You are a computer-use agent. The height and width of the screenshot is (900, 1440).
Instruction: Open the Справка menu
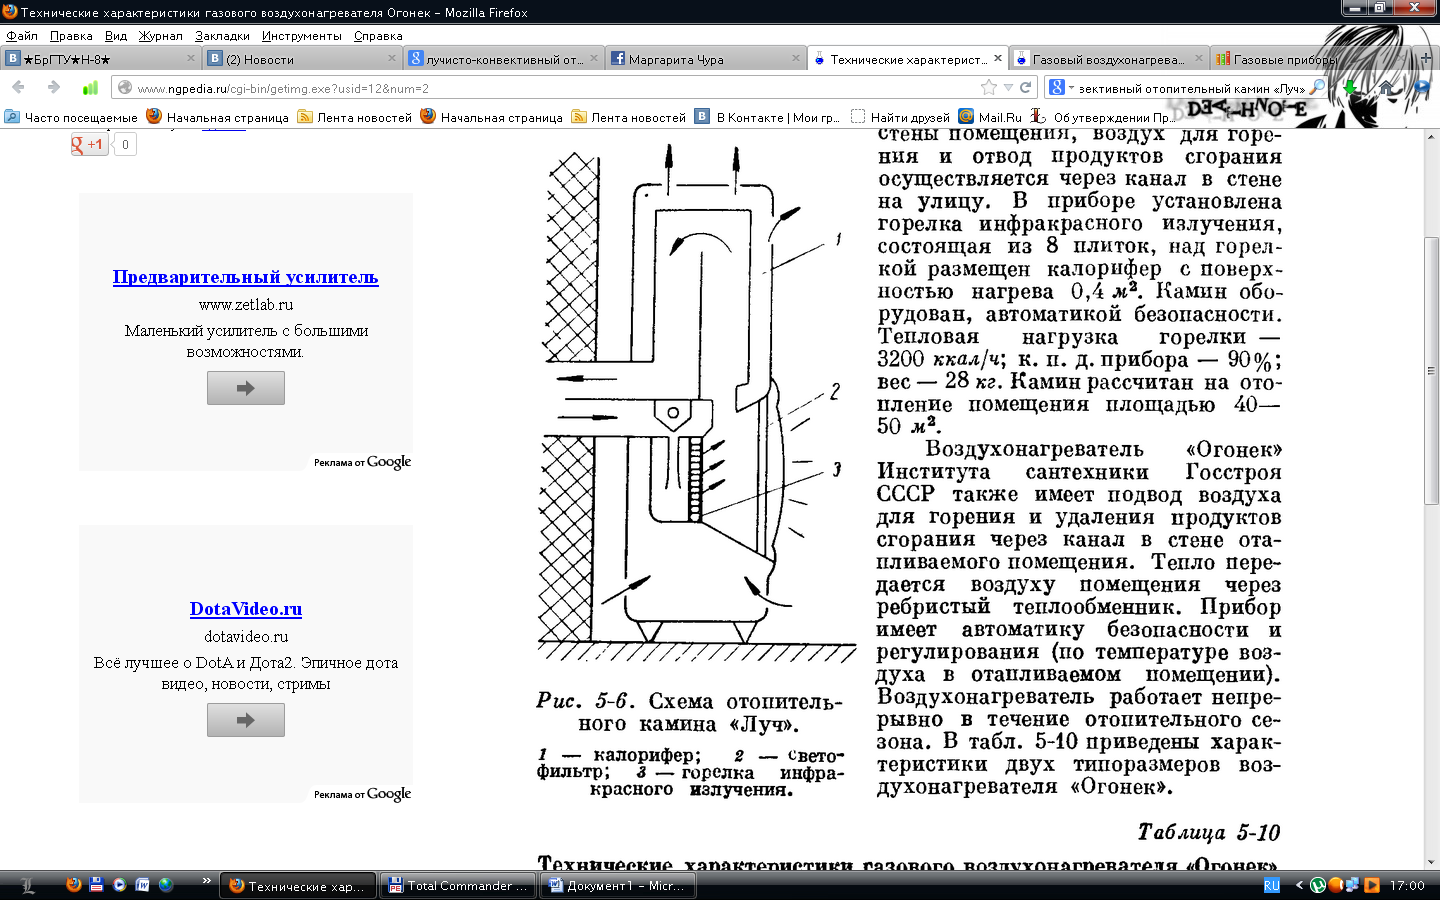(x=378, y=35)
